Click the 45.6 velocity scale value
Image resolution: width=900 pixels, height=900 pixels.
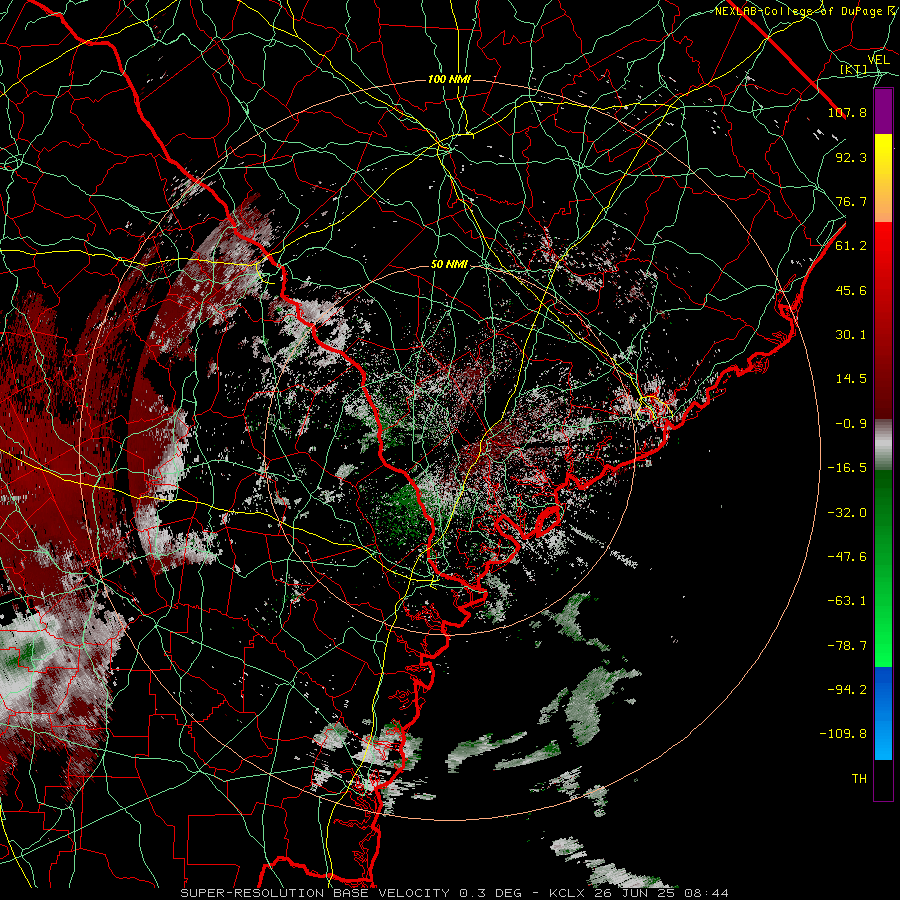[x=851, y=290]
